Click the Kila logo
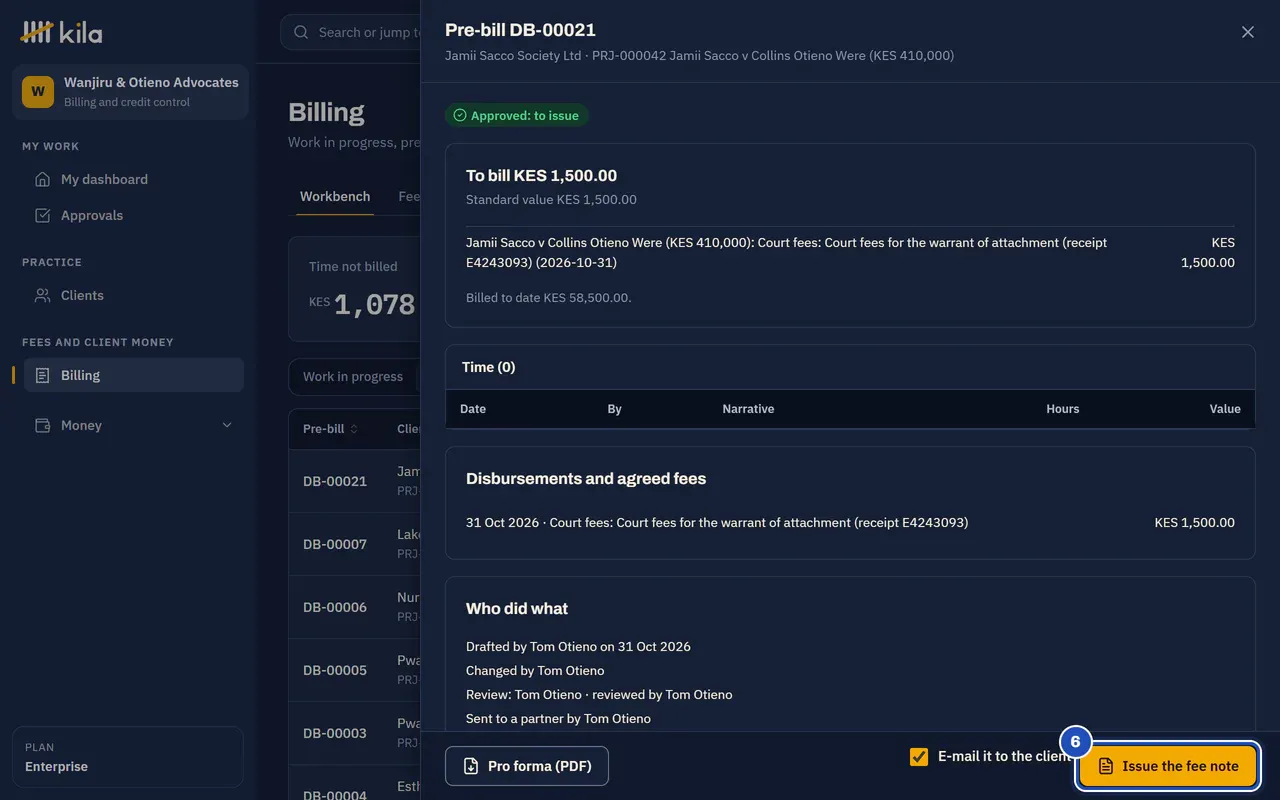The width and height of the screenshot is (1280, 800). click(x=61, y=32)
